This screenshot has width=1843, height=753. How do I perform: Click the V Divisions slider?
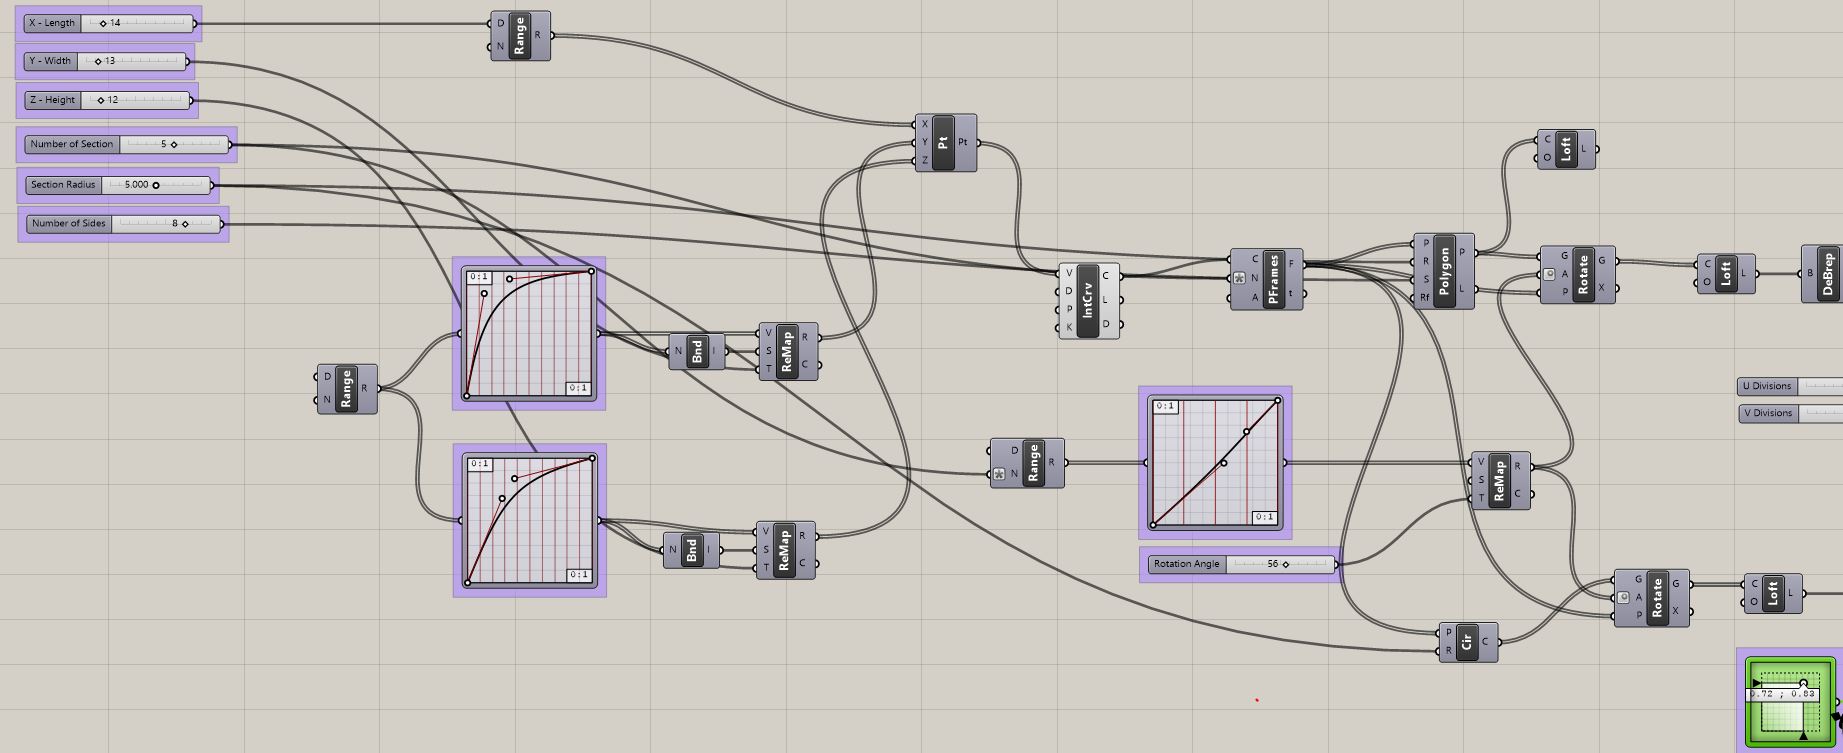[x=1790, y=413]
